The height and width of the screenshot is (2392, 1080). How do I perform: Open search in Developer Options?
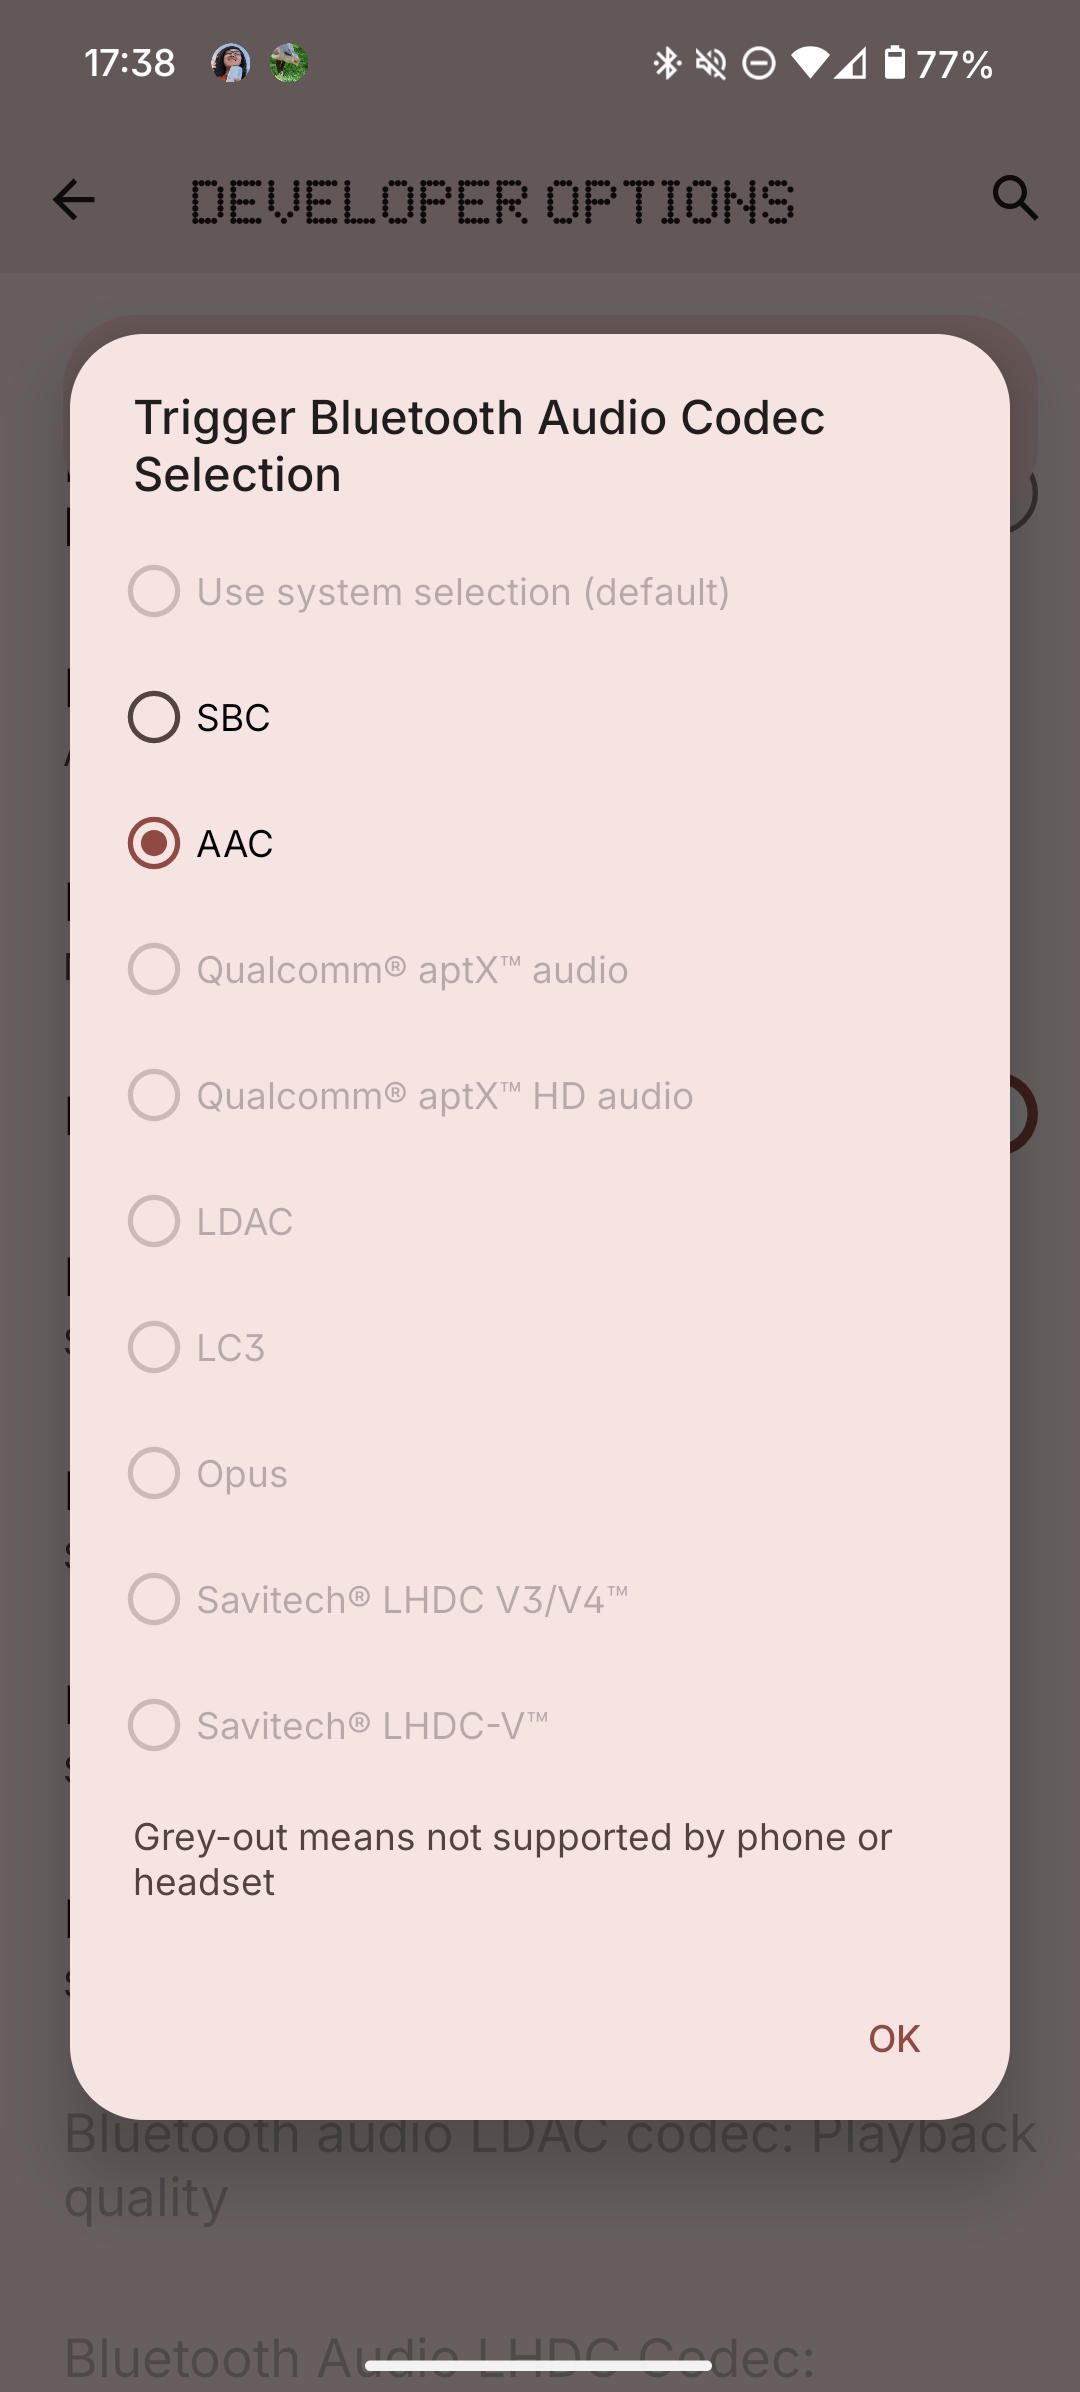1014,198
